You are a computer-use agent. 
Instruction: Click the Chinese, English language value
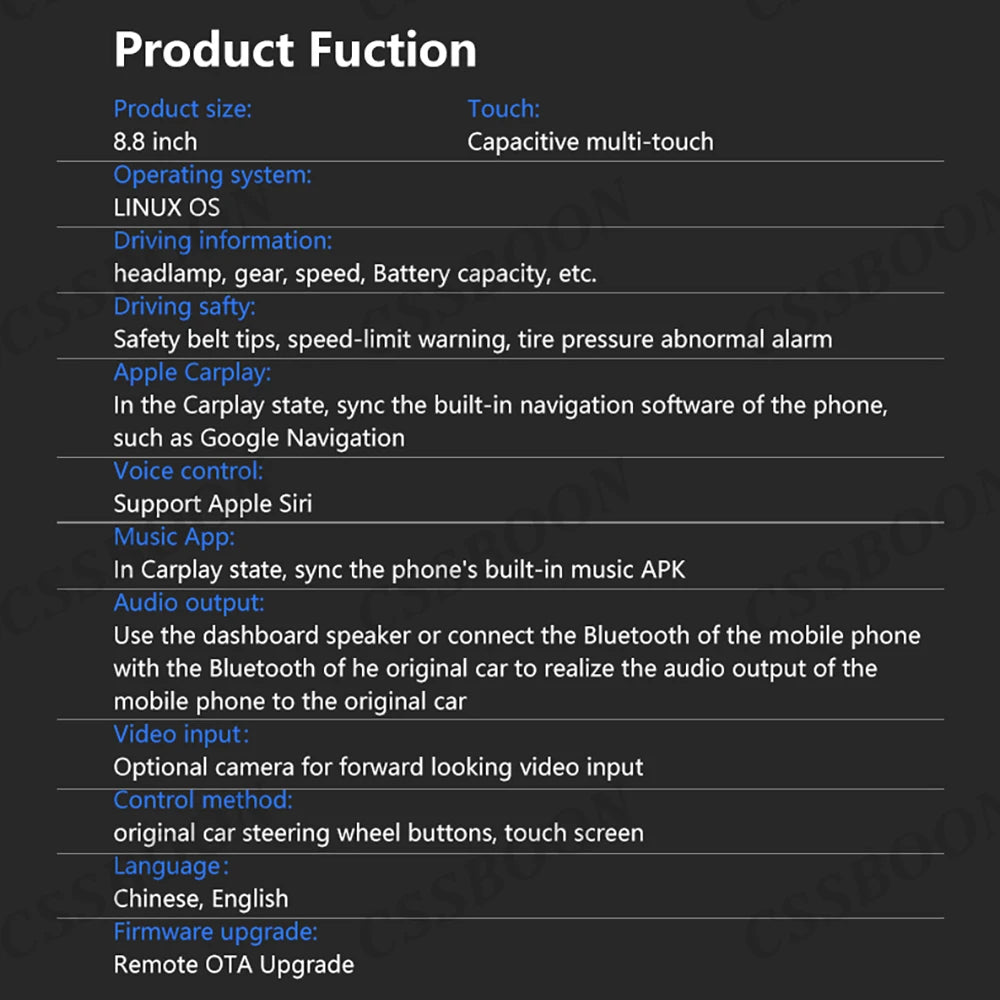(201, 899)
